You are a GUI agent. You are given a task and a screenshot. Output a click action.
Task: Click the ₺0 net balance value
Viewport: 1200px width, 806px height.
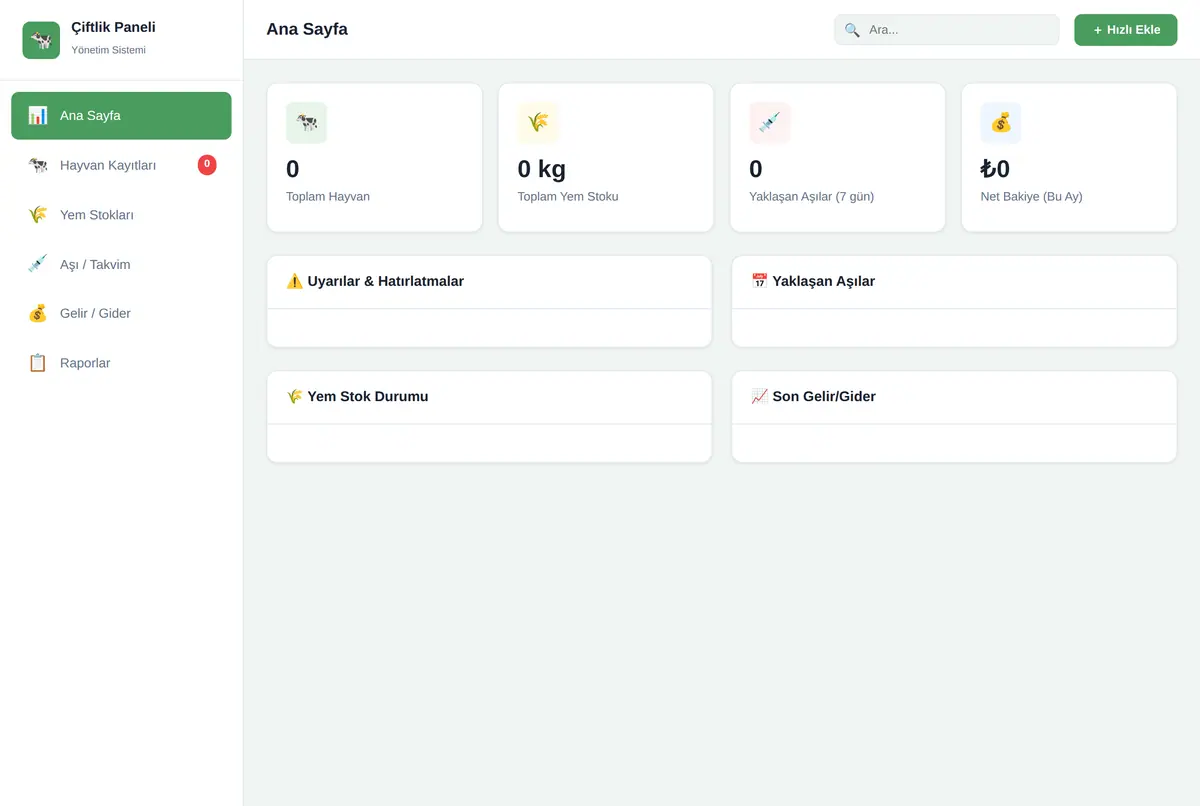[995, 169]
